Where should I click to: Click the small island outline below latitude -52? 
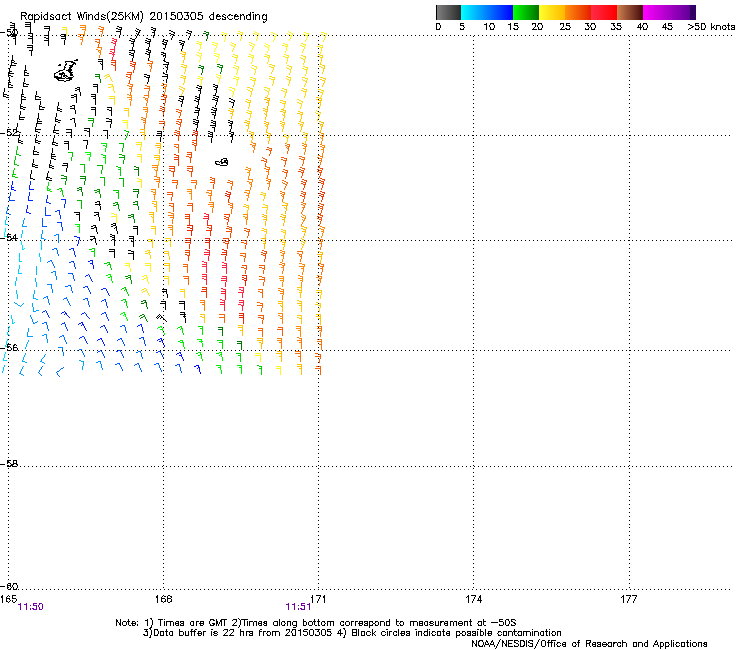click(222, 162)
